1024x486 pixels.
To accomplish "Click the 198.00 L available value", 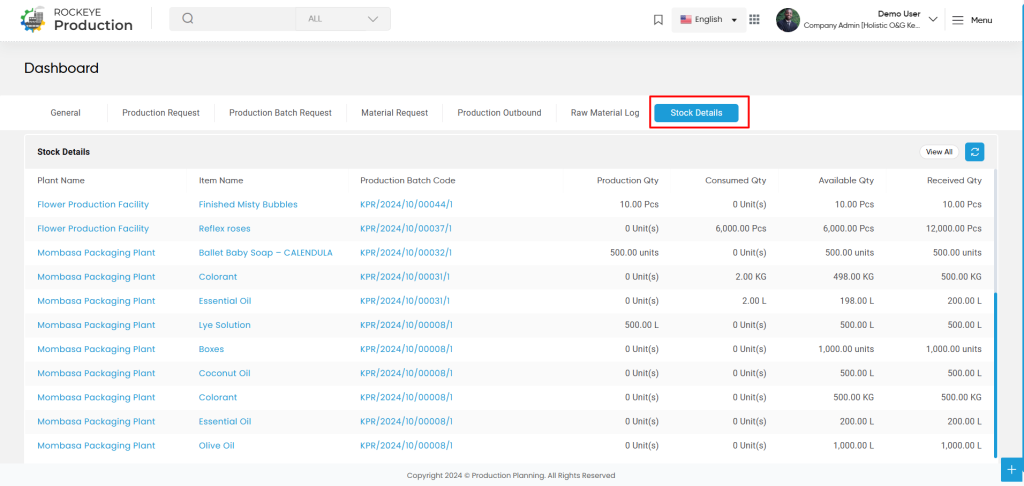I will tap(856, 301).
